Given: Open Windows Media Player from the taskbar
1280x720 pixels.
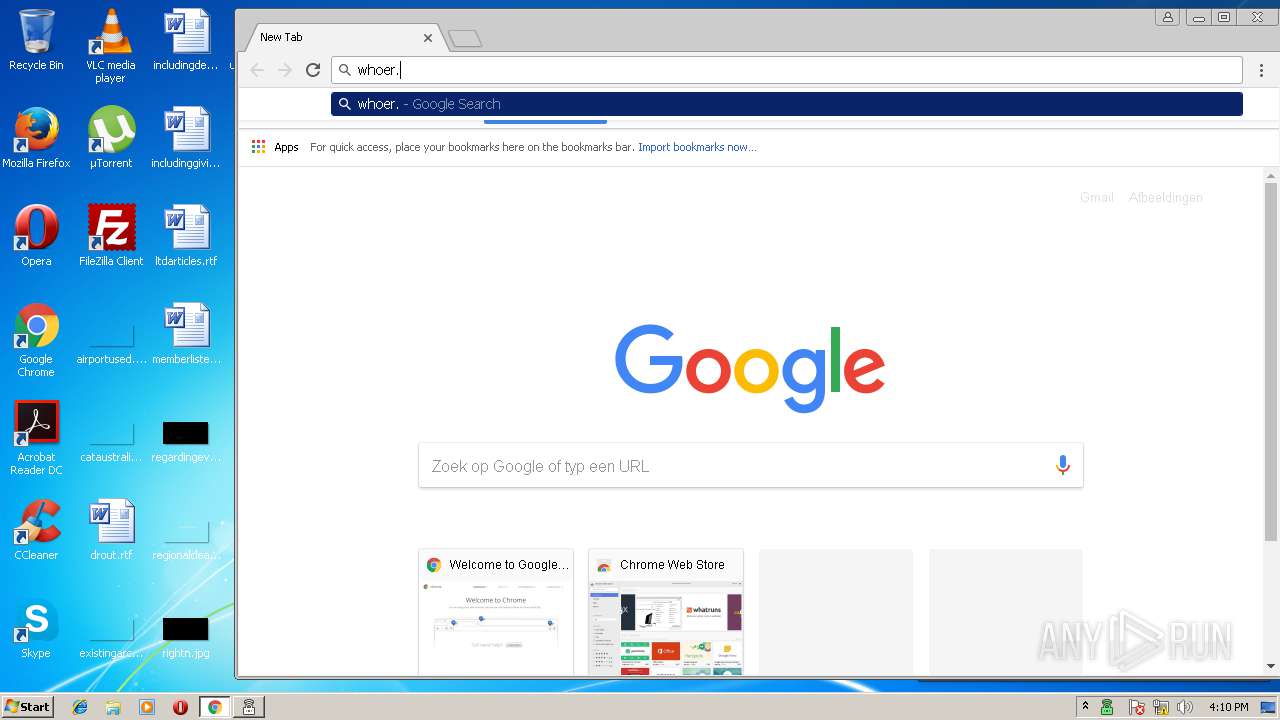Looking at the screenshot, I should coord(146,707).
